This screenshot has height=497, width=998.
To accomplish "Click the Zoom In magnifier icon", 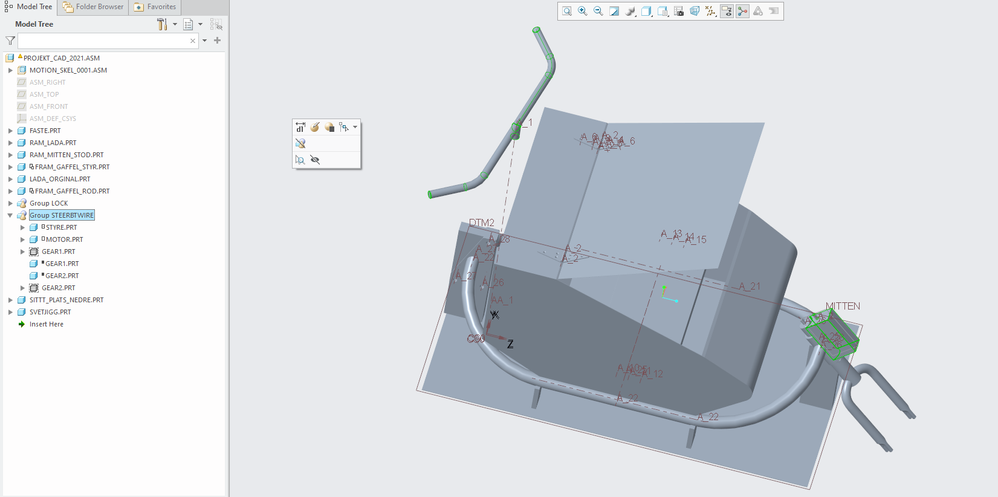I will pyautogui.click(x=583, y=12).
